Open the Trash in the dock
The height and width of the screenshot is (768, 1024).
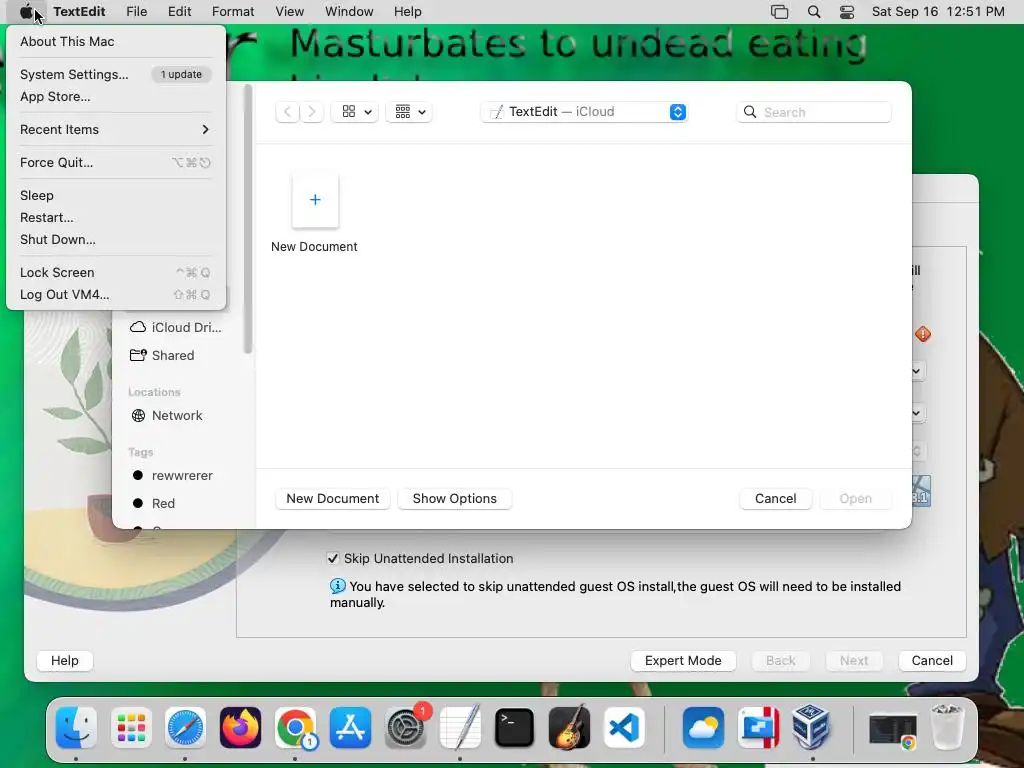click(x=946, y=727)
